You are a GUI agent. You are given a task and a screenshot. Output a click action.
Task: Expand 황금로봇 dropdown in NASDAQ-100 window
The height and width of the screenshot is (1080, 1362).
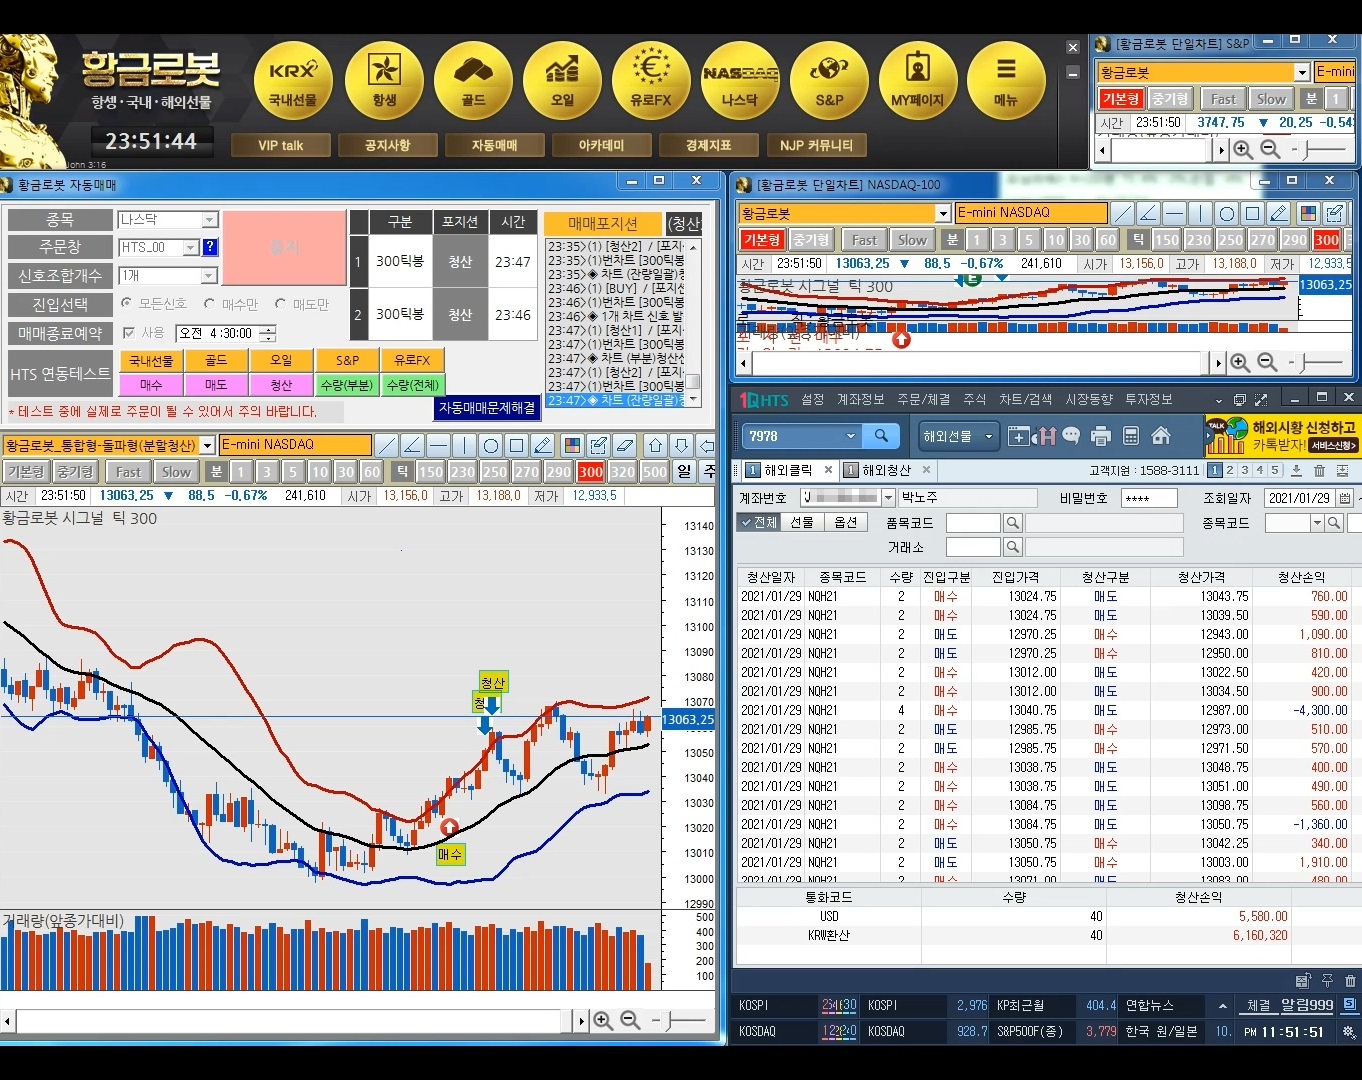pos(942,213)
